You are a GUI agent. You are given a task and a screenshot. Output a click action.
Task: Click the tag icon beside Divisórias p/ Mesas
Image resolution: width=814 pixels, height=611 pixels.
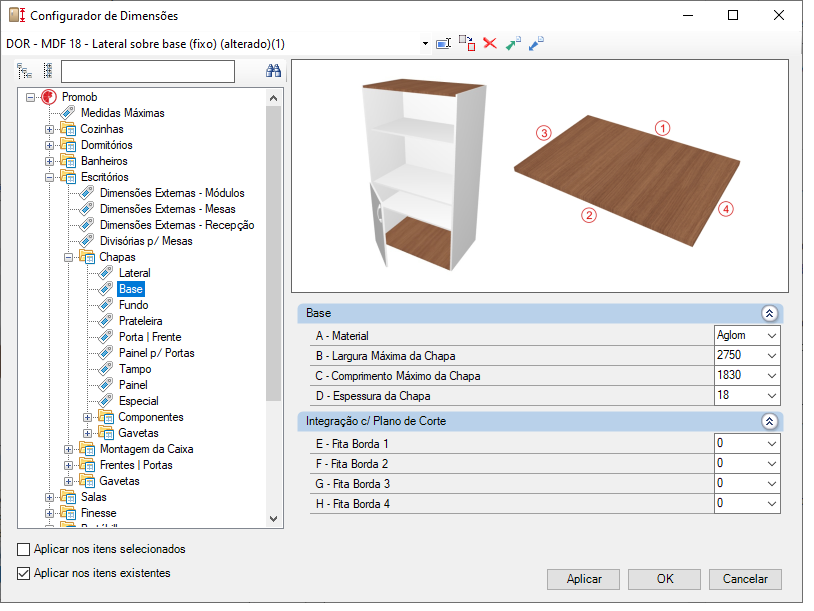pyautogui.click(x=87, y=241)
